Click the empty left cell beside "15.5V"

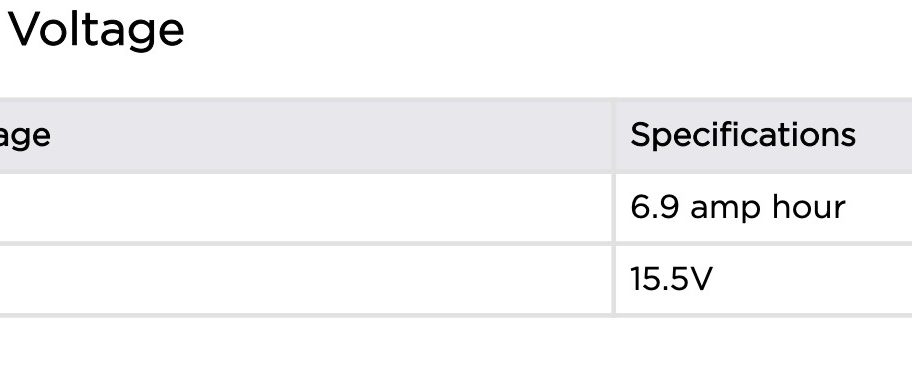305,280
